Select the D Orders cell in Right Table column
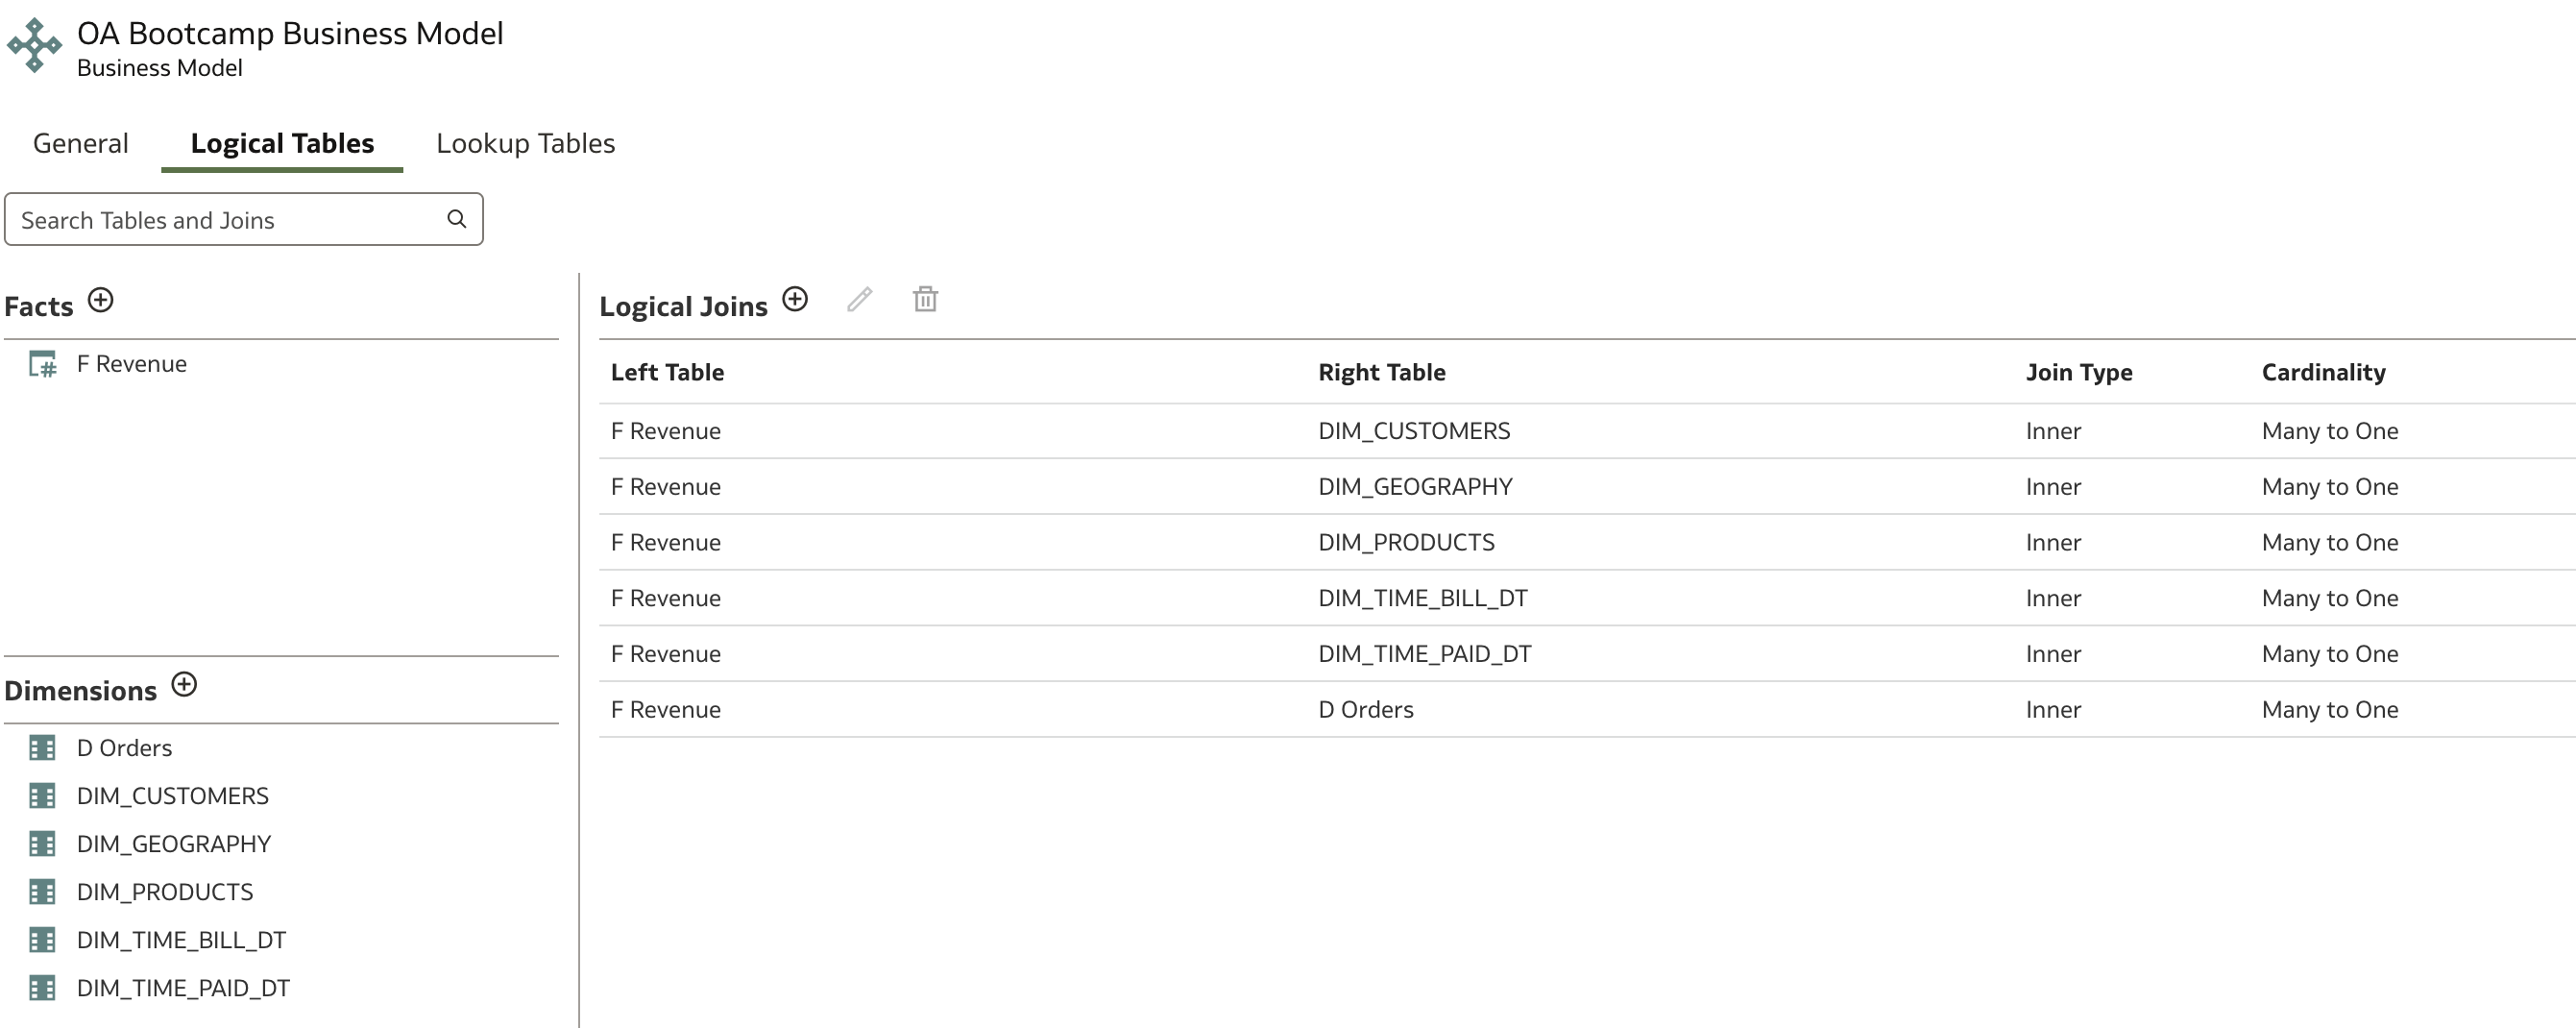The height and width of the screenshot is (1028, 2576). 1366,710
